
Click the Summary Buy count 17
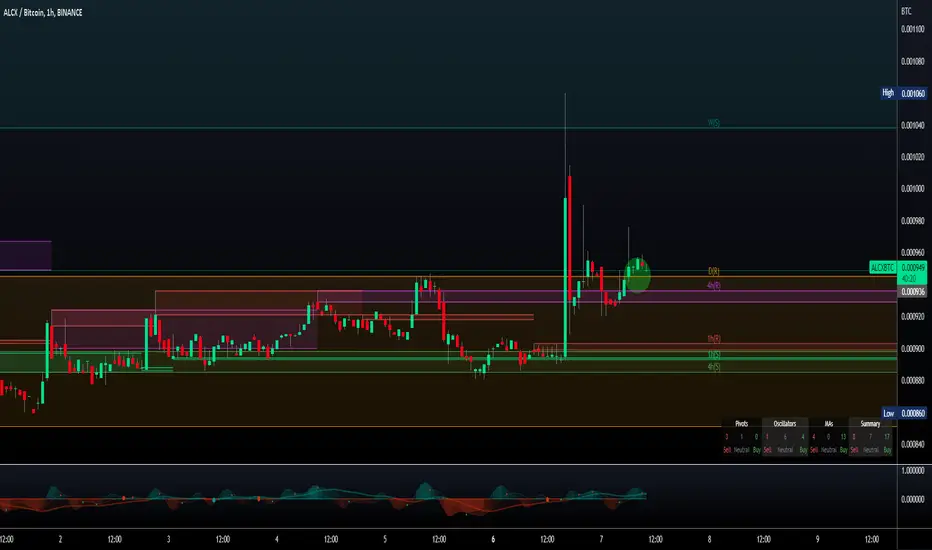pyautogui.click(x=887, y=437)
